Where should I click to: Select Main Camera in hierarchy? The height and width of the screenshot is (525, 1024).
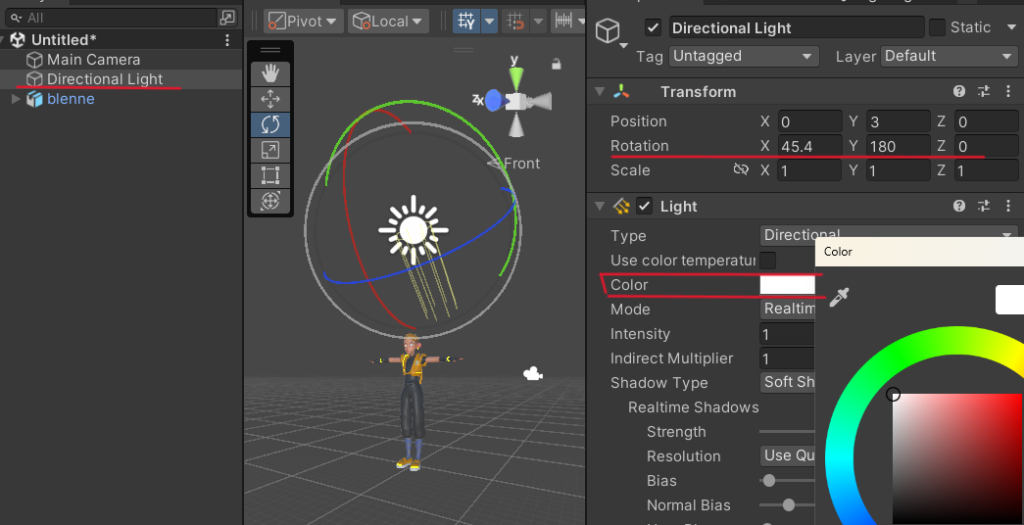point(93,59)
